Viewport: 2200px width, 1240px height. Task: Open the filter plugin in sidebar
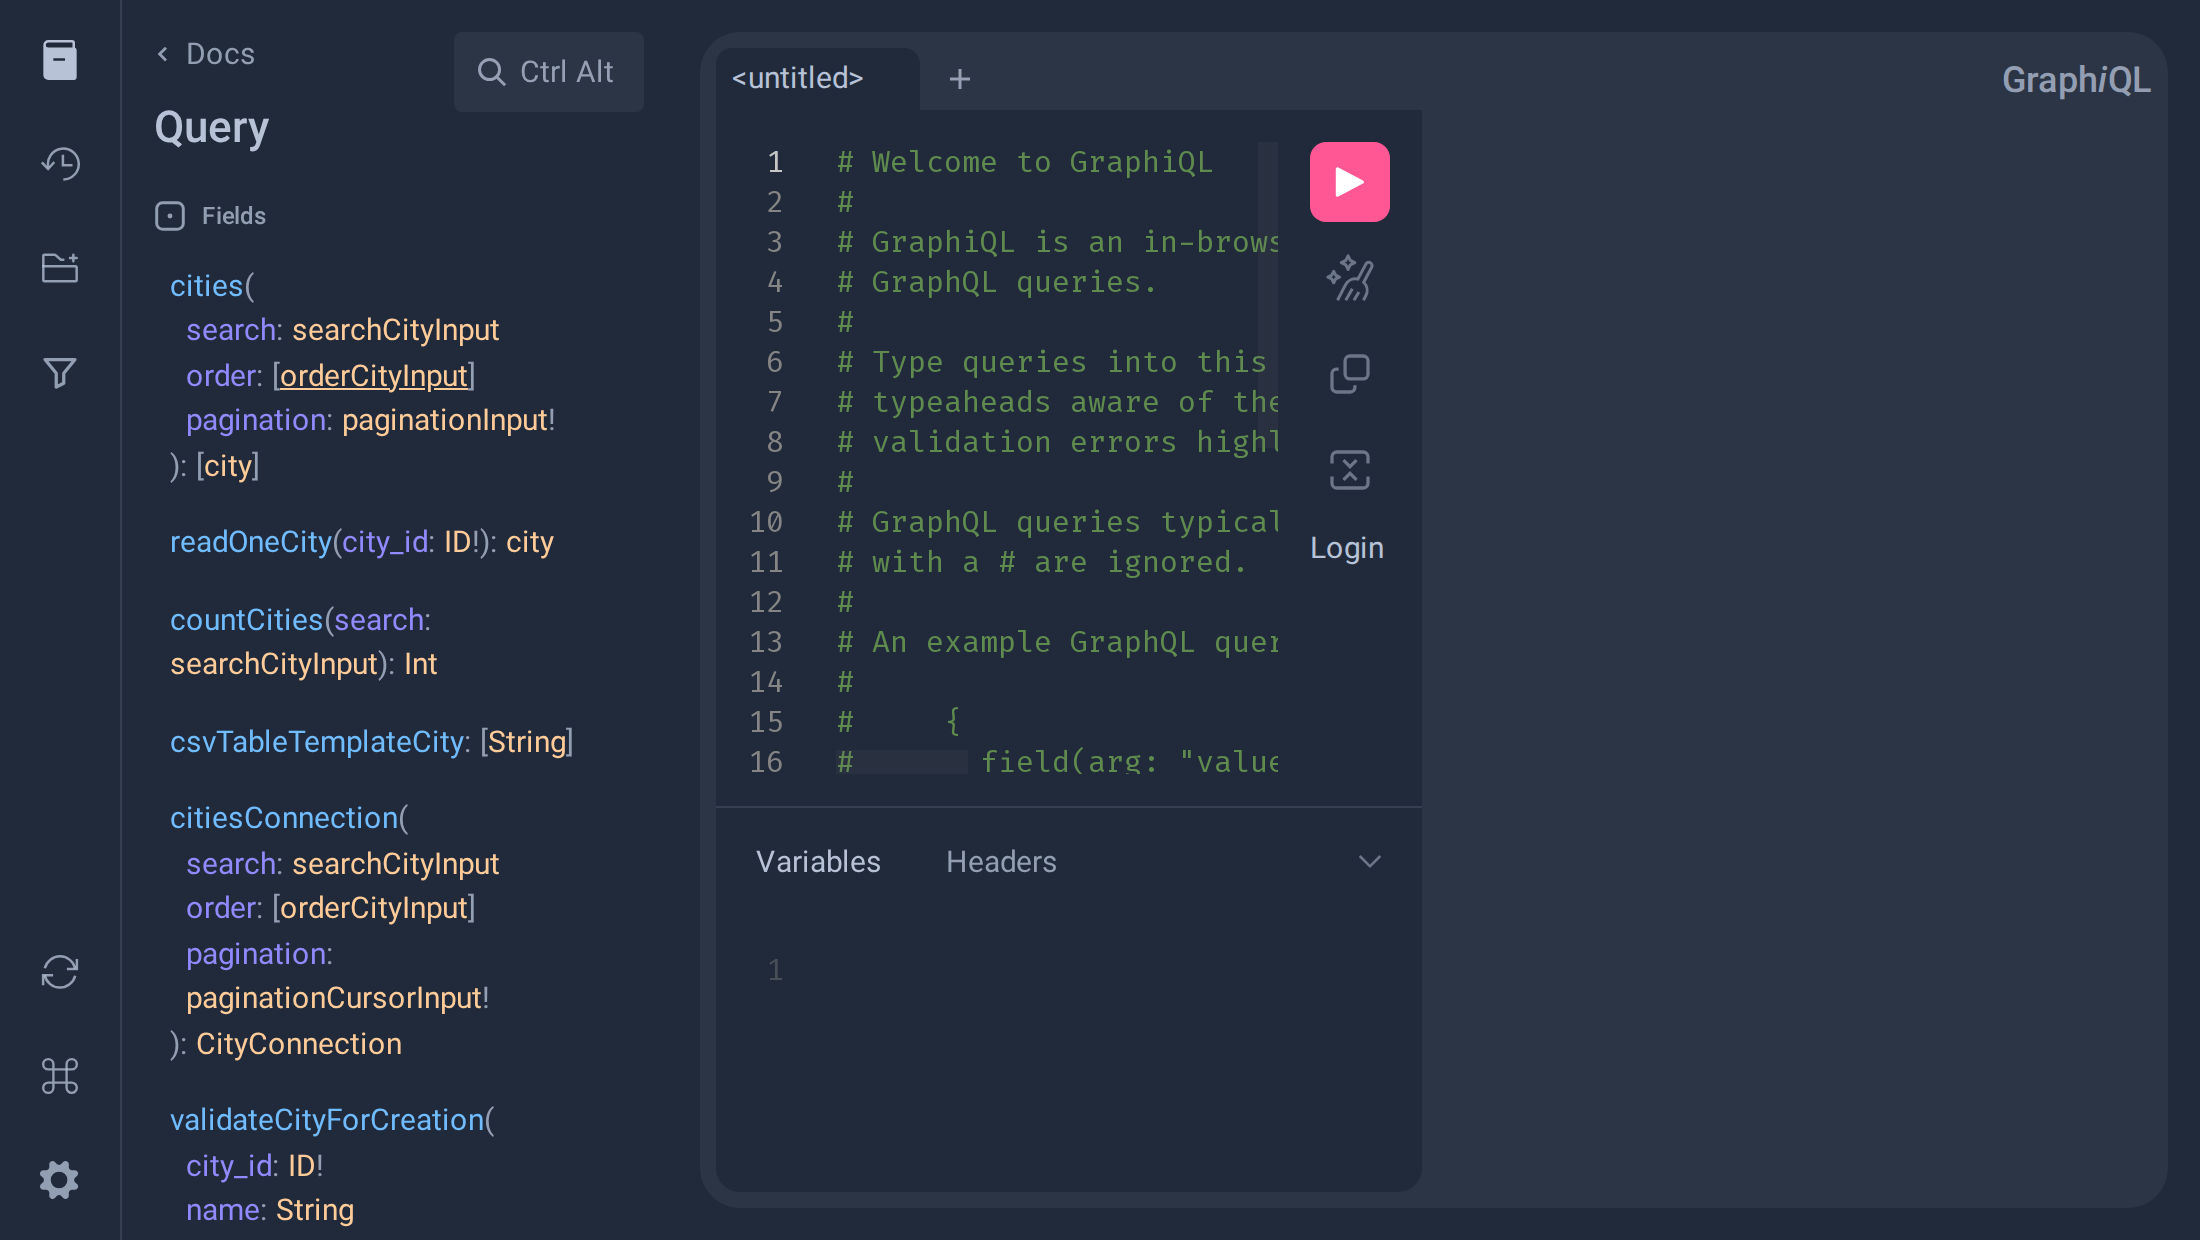pyautogui.click(x=60, y=372)
